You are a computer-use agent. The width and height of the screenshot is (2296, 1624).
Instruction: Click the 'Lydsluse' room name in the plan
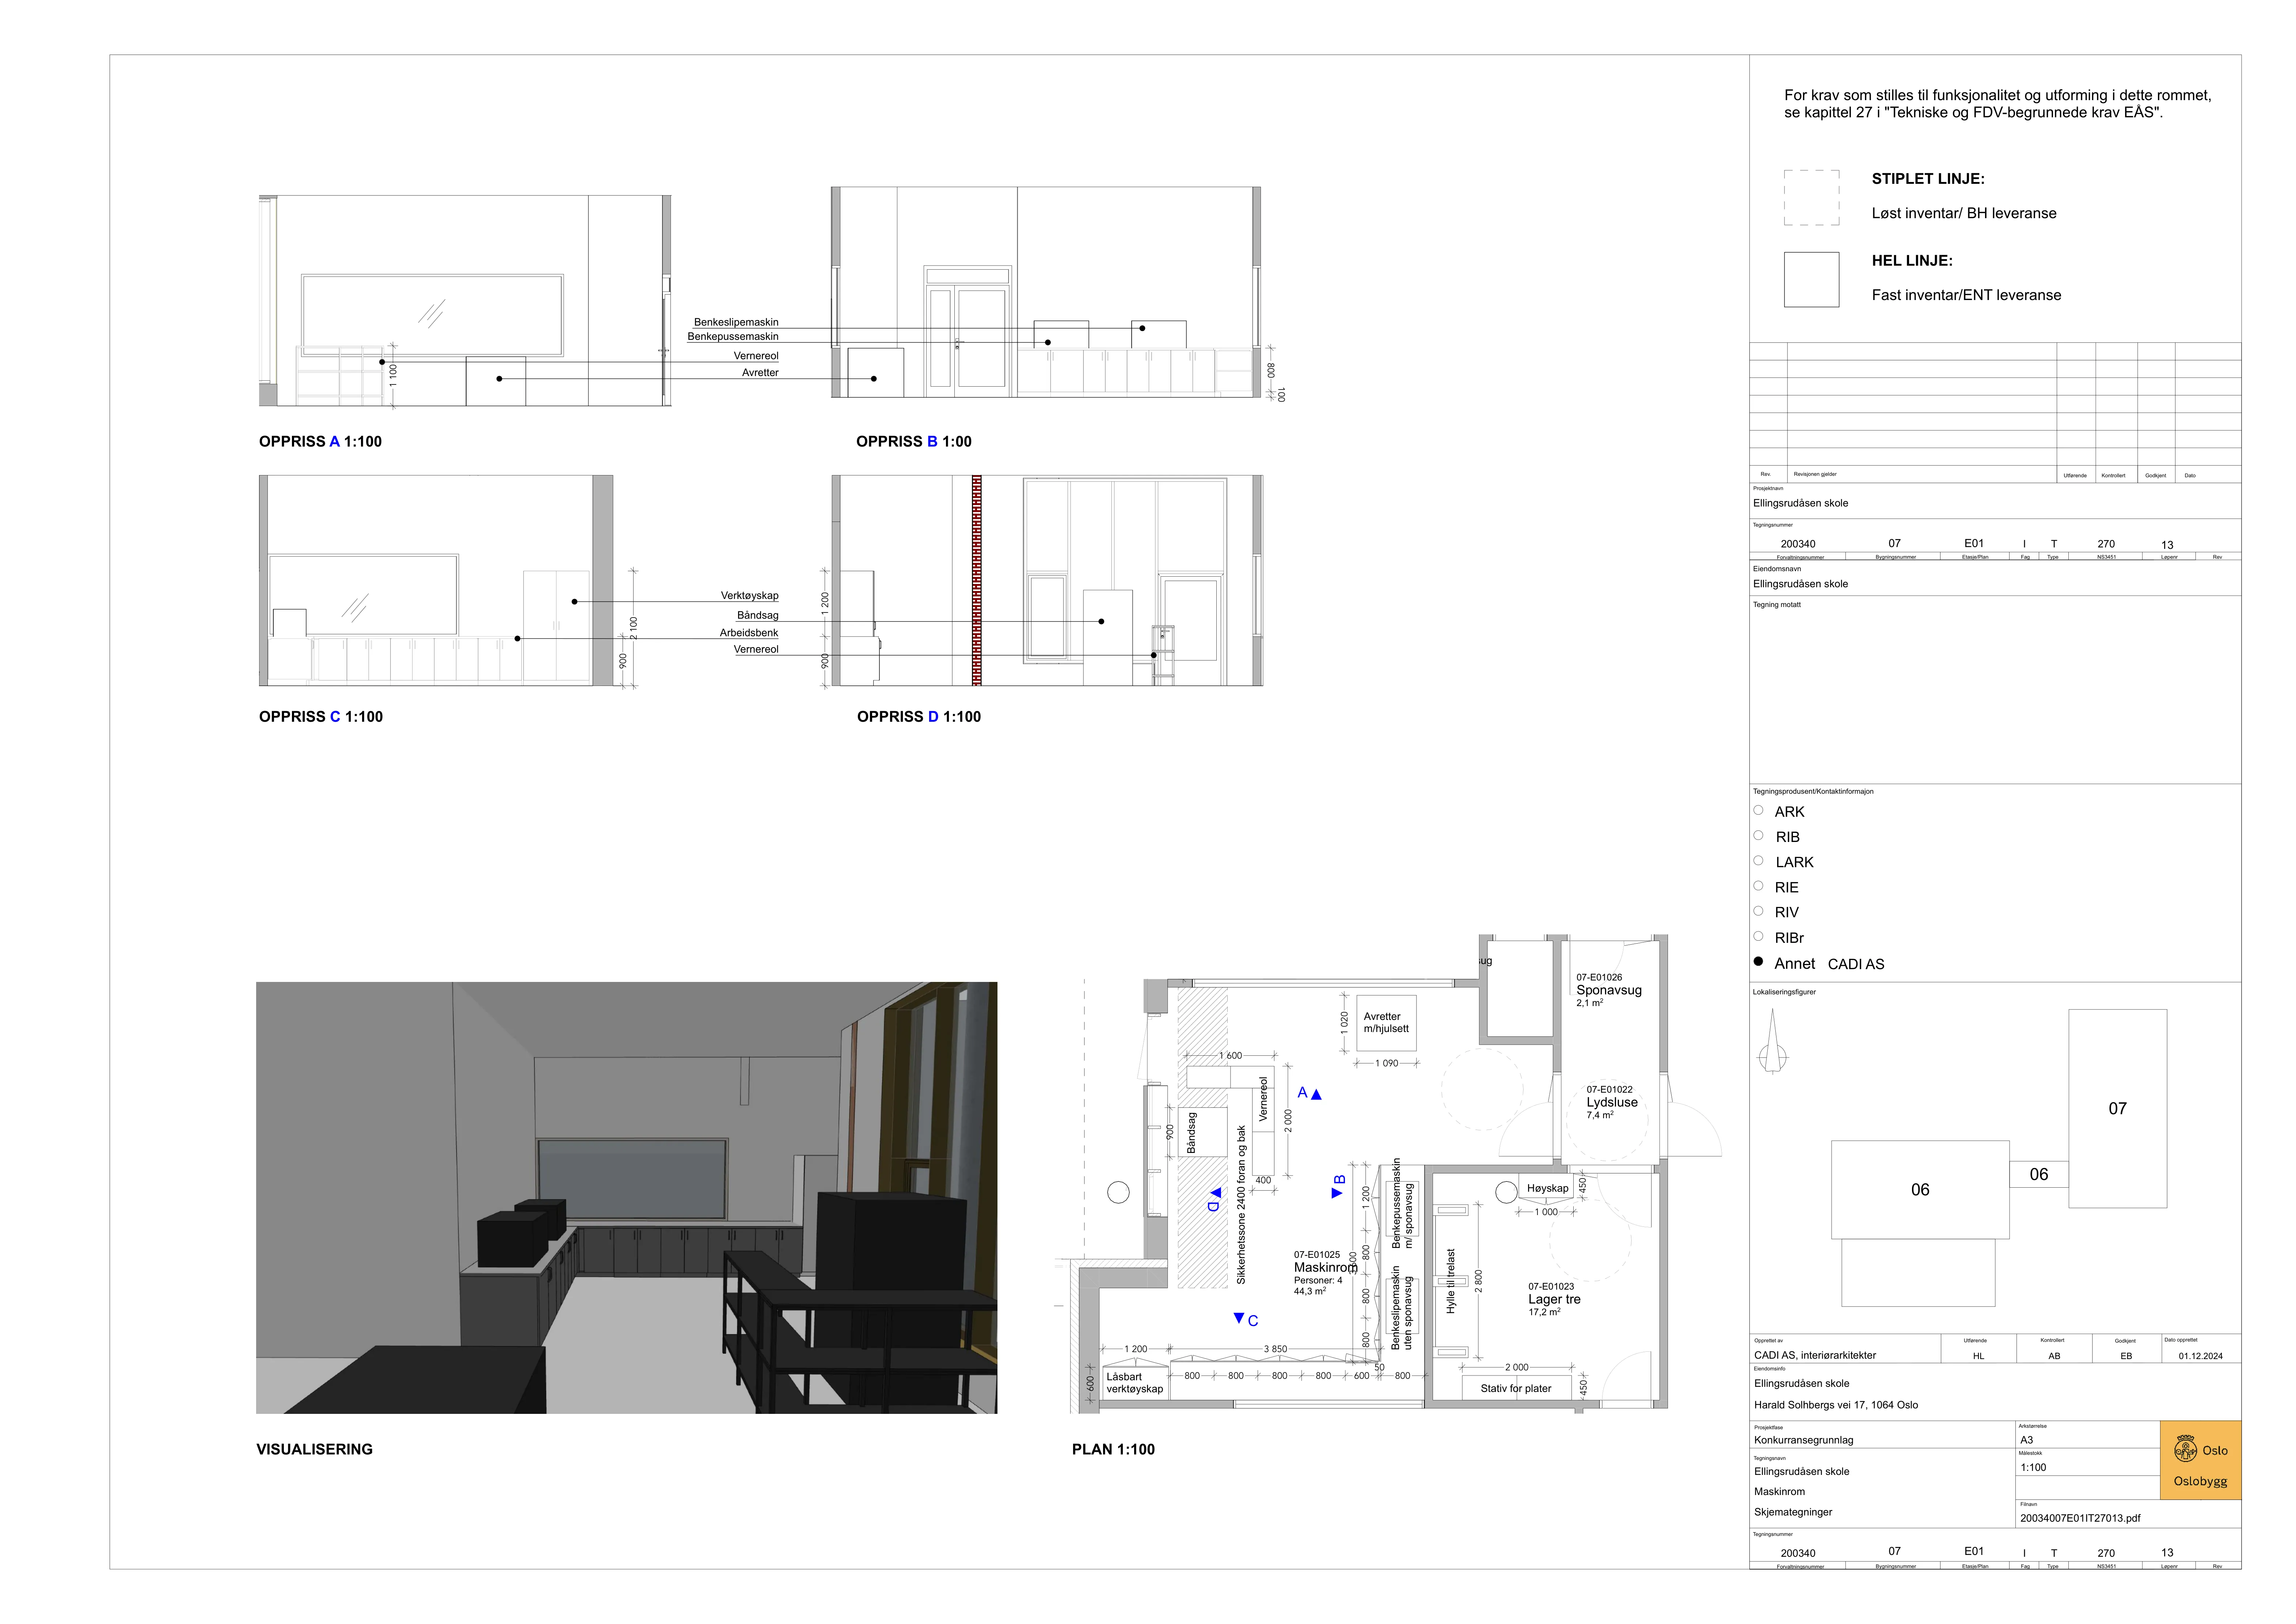pyautogui.click(x=1612, y=1102)
